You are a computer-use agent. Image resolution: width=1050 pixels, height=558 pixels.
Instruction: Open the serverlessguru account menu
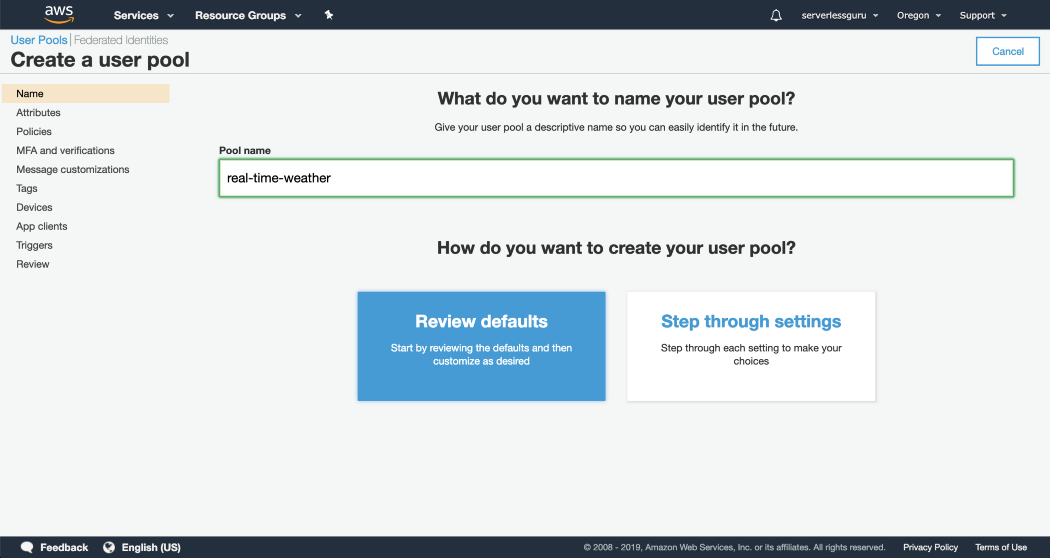point(840,15)
